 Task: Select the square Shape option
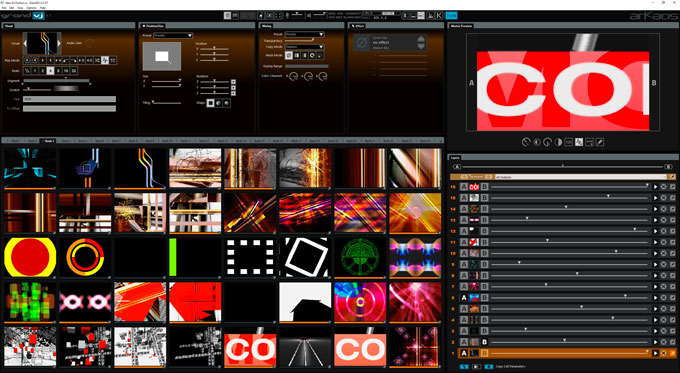(x=210, y=103)
